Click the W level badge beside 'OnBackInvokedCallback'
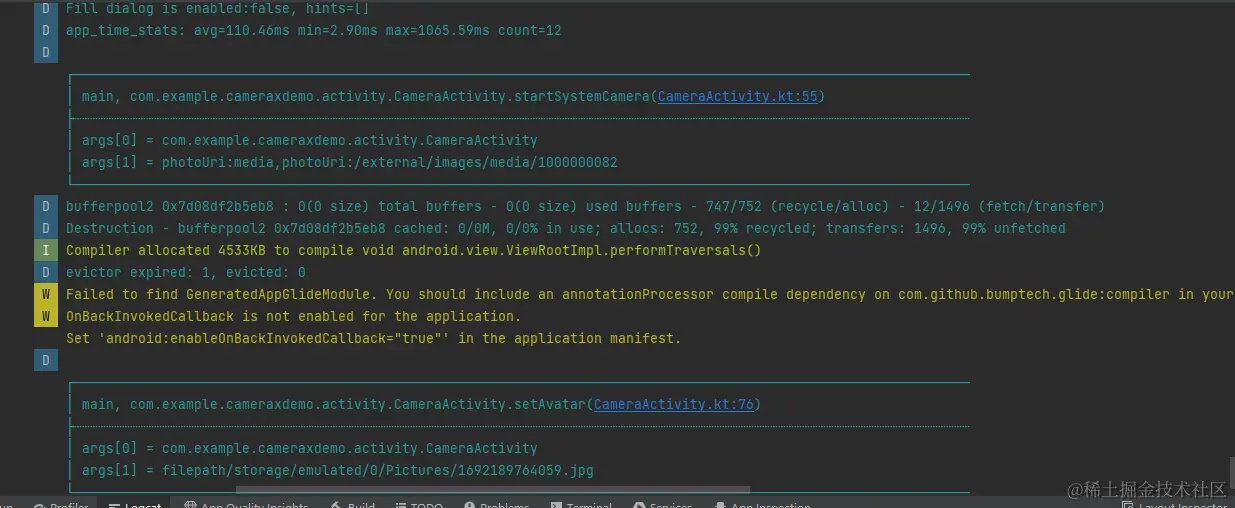1235x508 pixels. coord(46,316)
